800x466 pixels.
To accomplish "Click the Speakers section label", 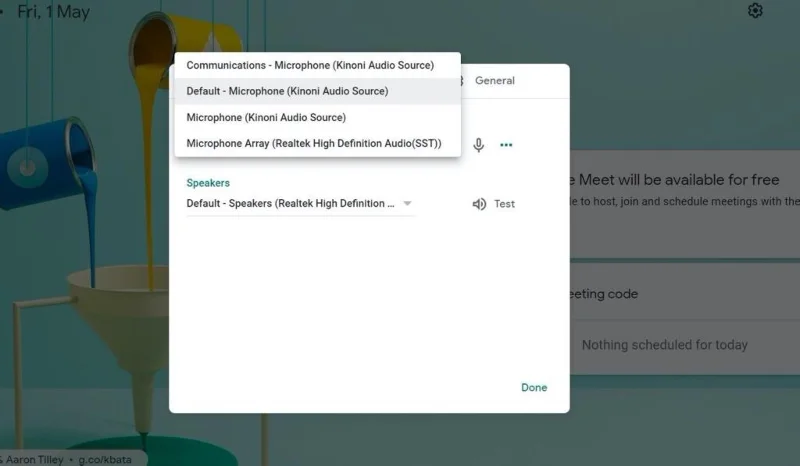I will pyautogui.click(x=208, y=183).
